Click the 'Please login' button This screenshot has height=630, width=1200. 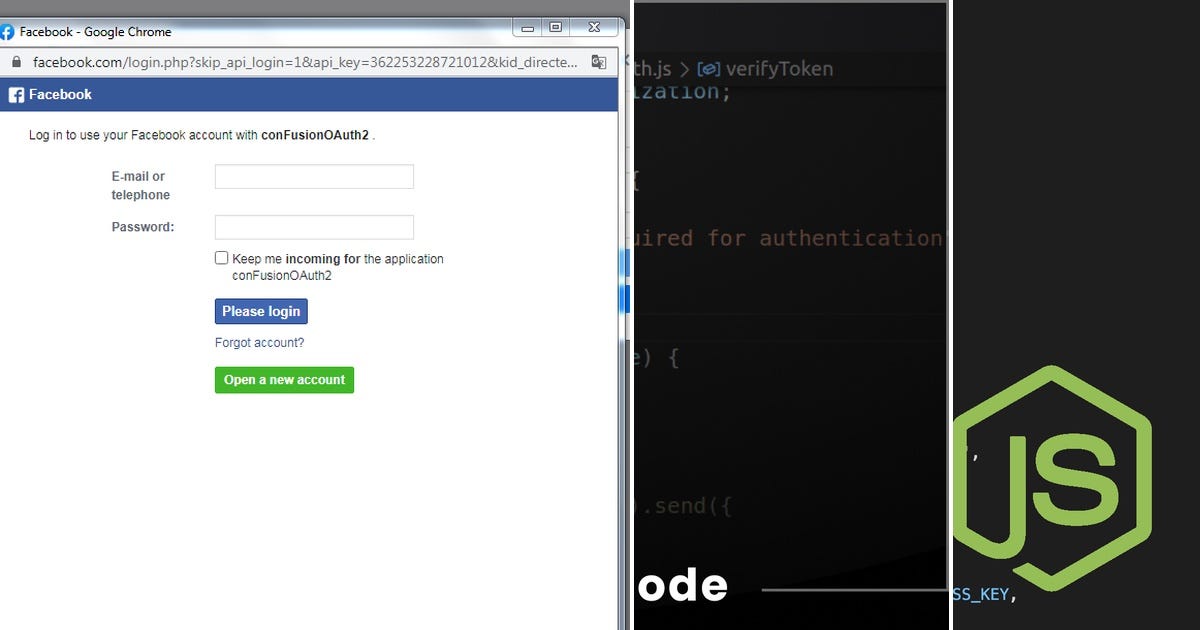(x=261, y=311)
